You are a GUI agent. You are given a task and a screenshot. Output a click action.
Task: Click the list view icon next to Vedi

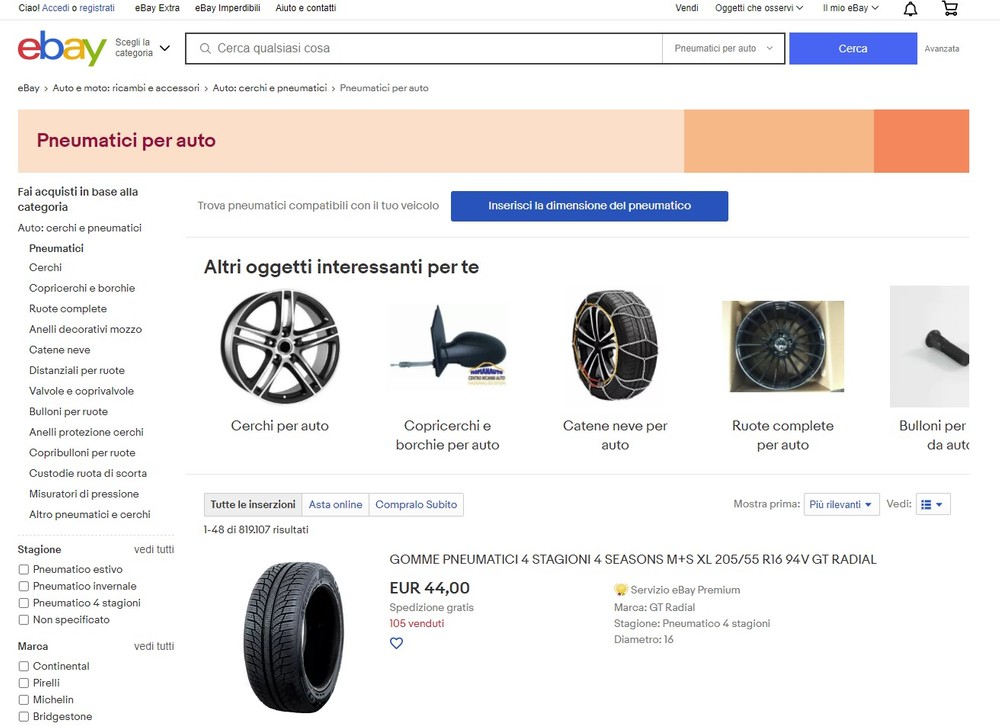932,505
